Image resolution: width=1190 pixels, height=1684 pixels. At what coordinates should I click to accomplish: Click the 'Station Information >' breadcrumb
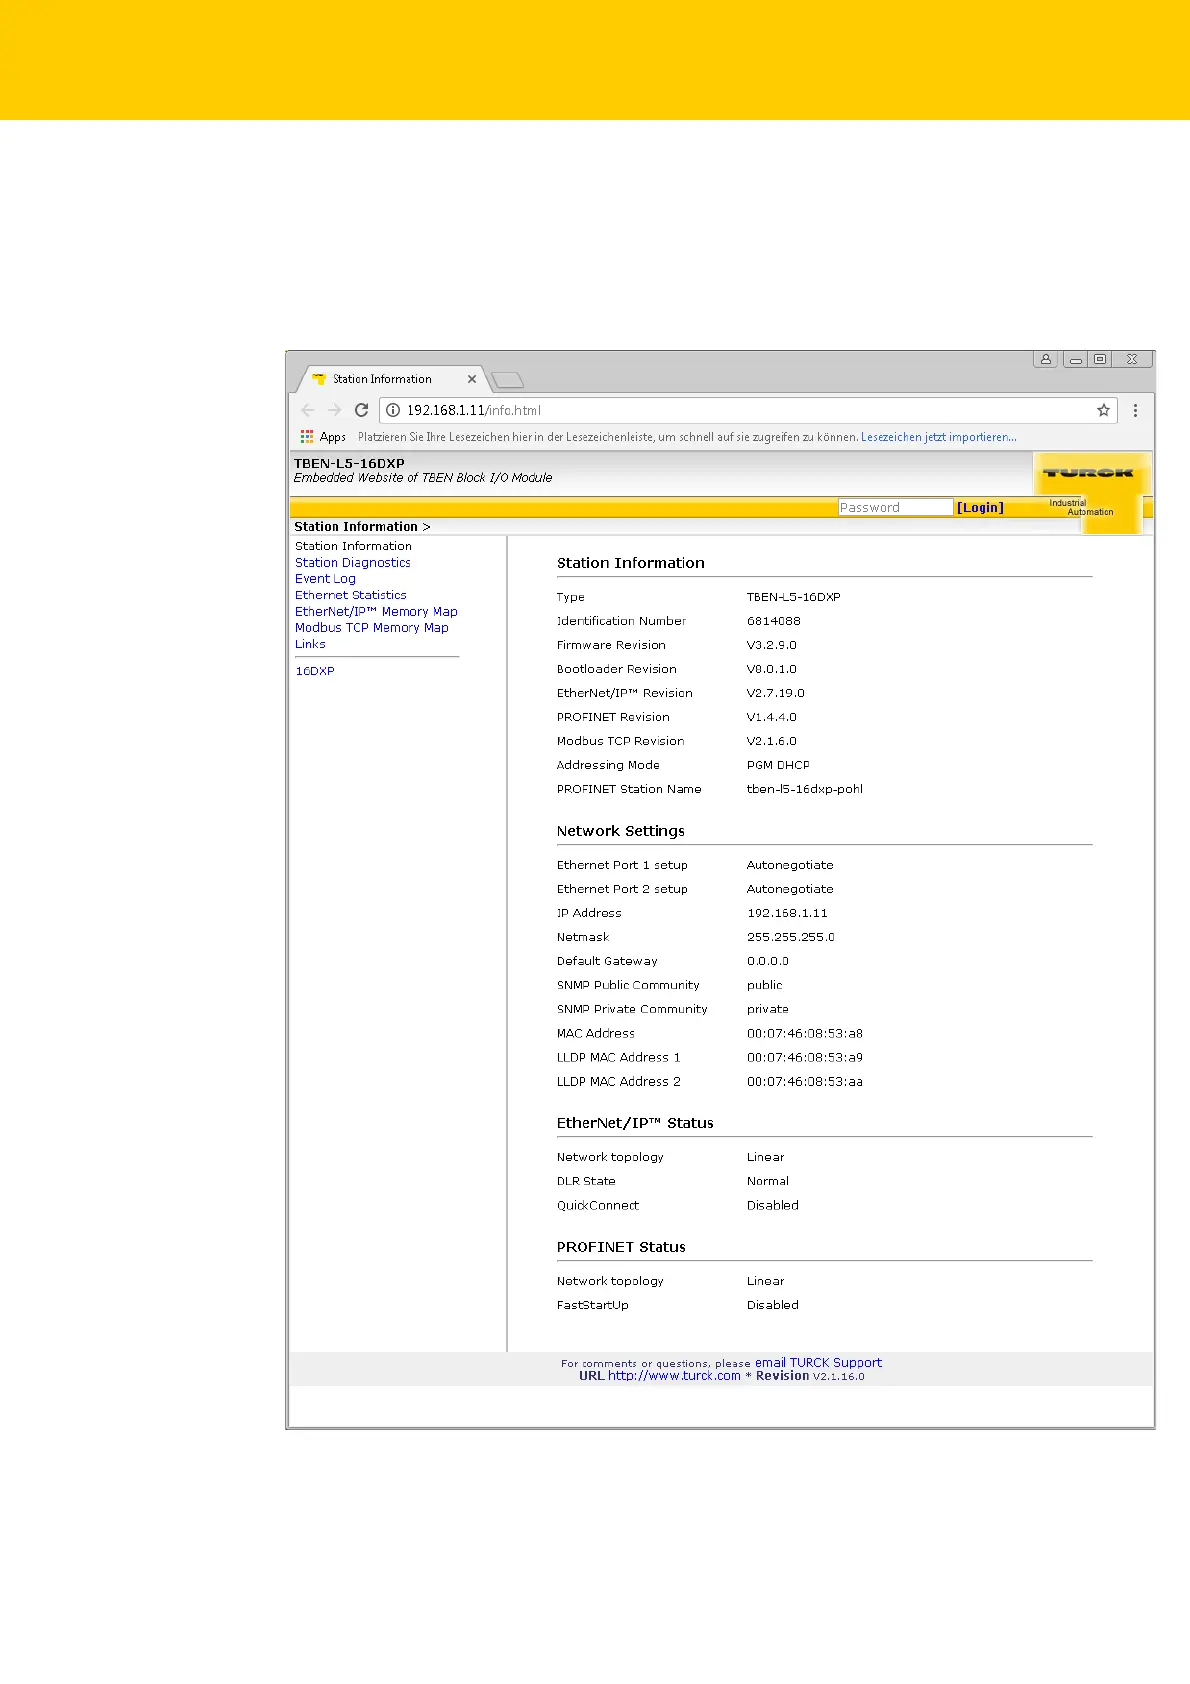click(x=362, y=527)
